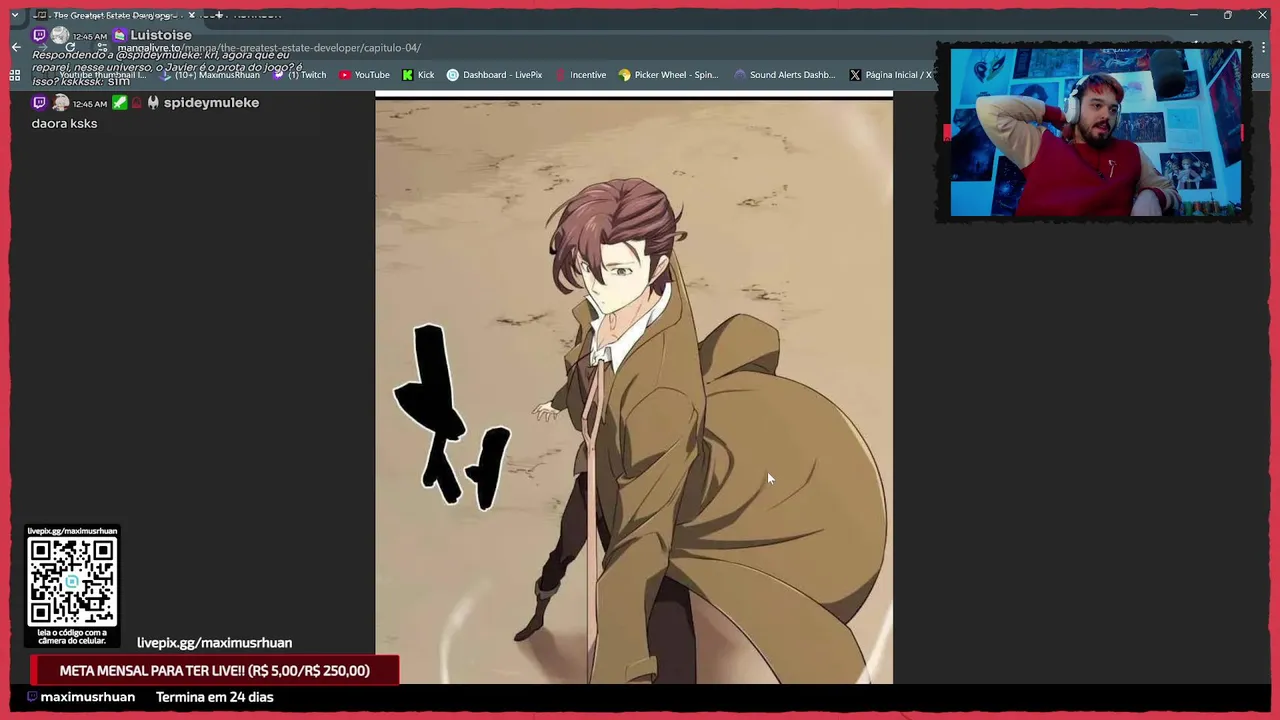Restore the browser window size
The height and width of the screenshot is (720, 1280).
pyautogui.click(x=1227, y=15)
